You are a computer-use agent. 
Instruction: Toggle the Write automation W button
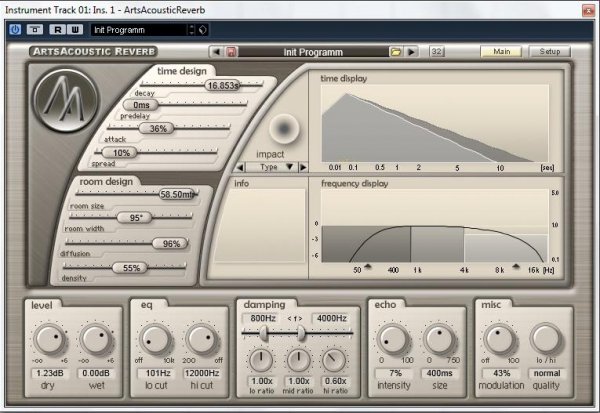click(x=75, y=29)
